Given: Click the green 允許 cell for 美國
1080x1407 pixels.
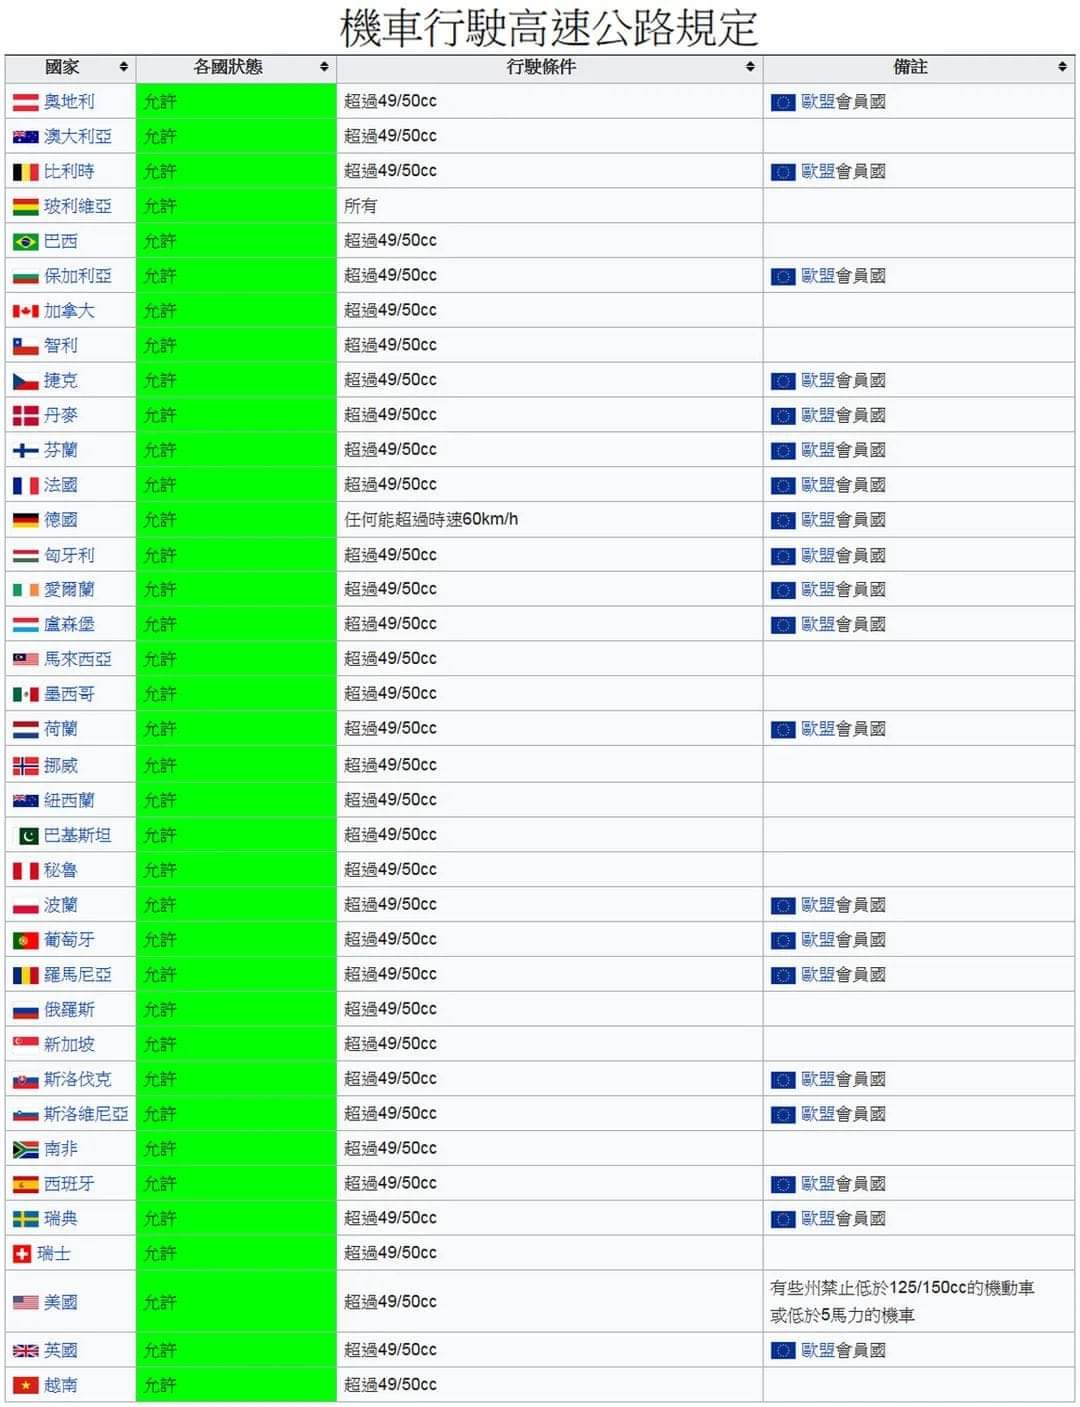Looking at the screenshot, I should coord(236,1302).
